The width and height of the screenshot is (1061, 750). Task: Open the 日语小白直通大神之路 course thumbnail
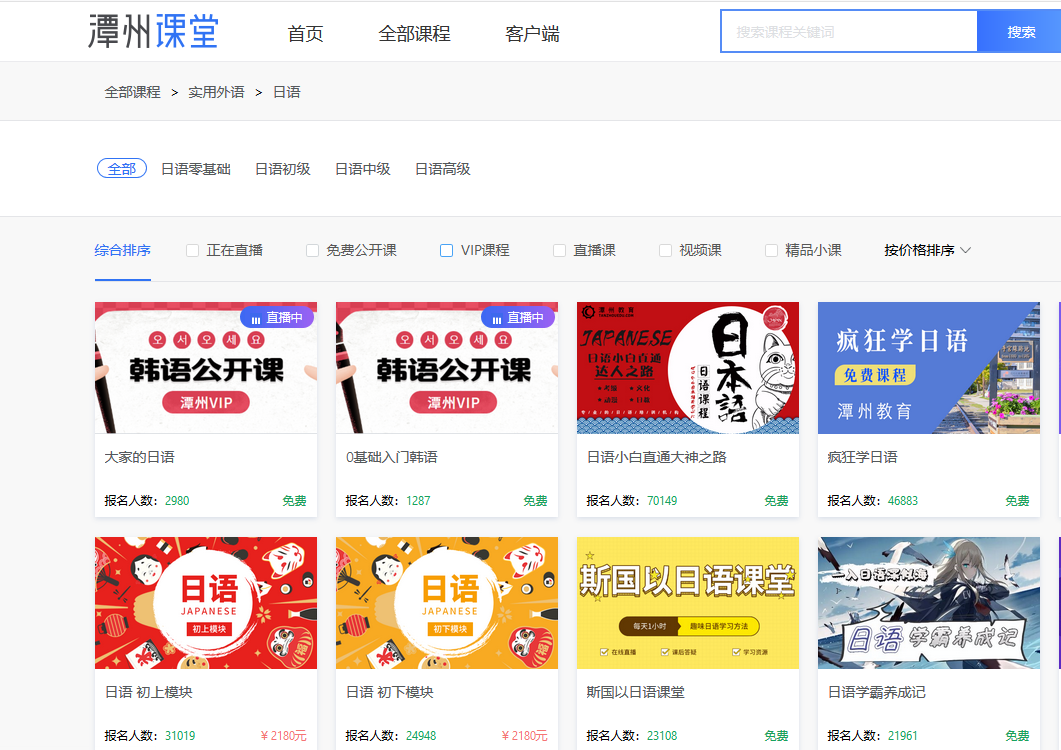pyautogui.click(x=687, y=368)
